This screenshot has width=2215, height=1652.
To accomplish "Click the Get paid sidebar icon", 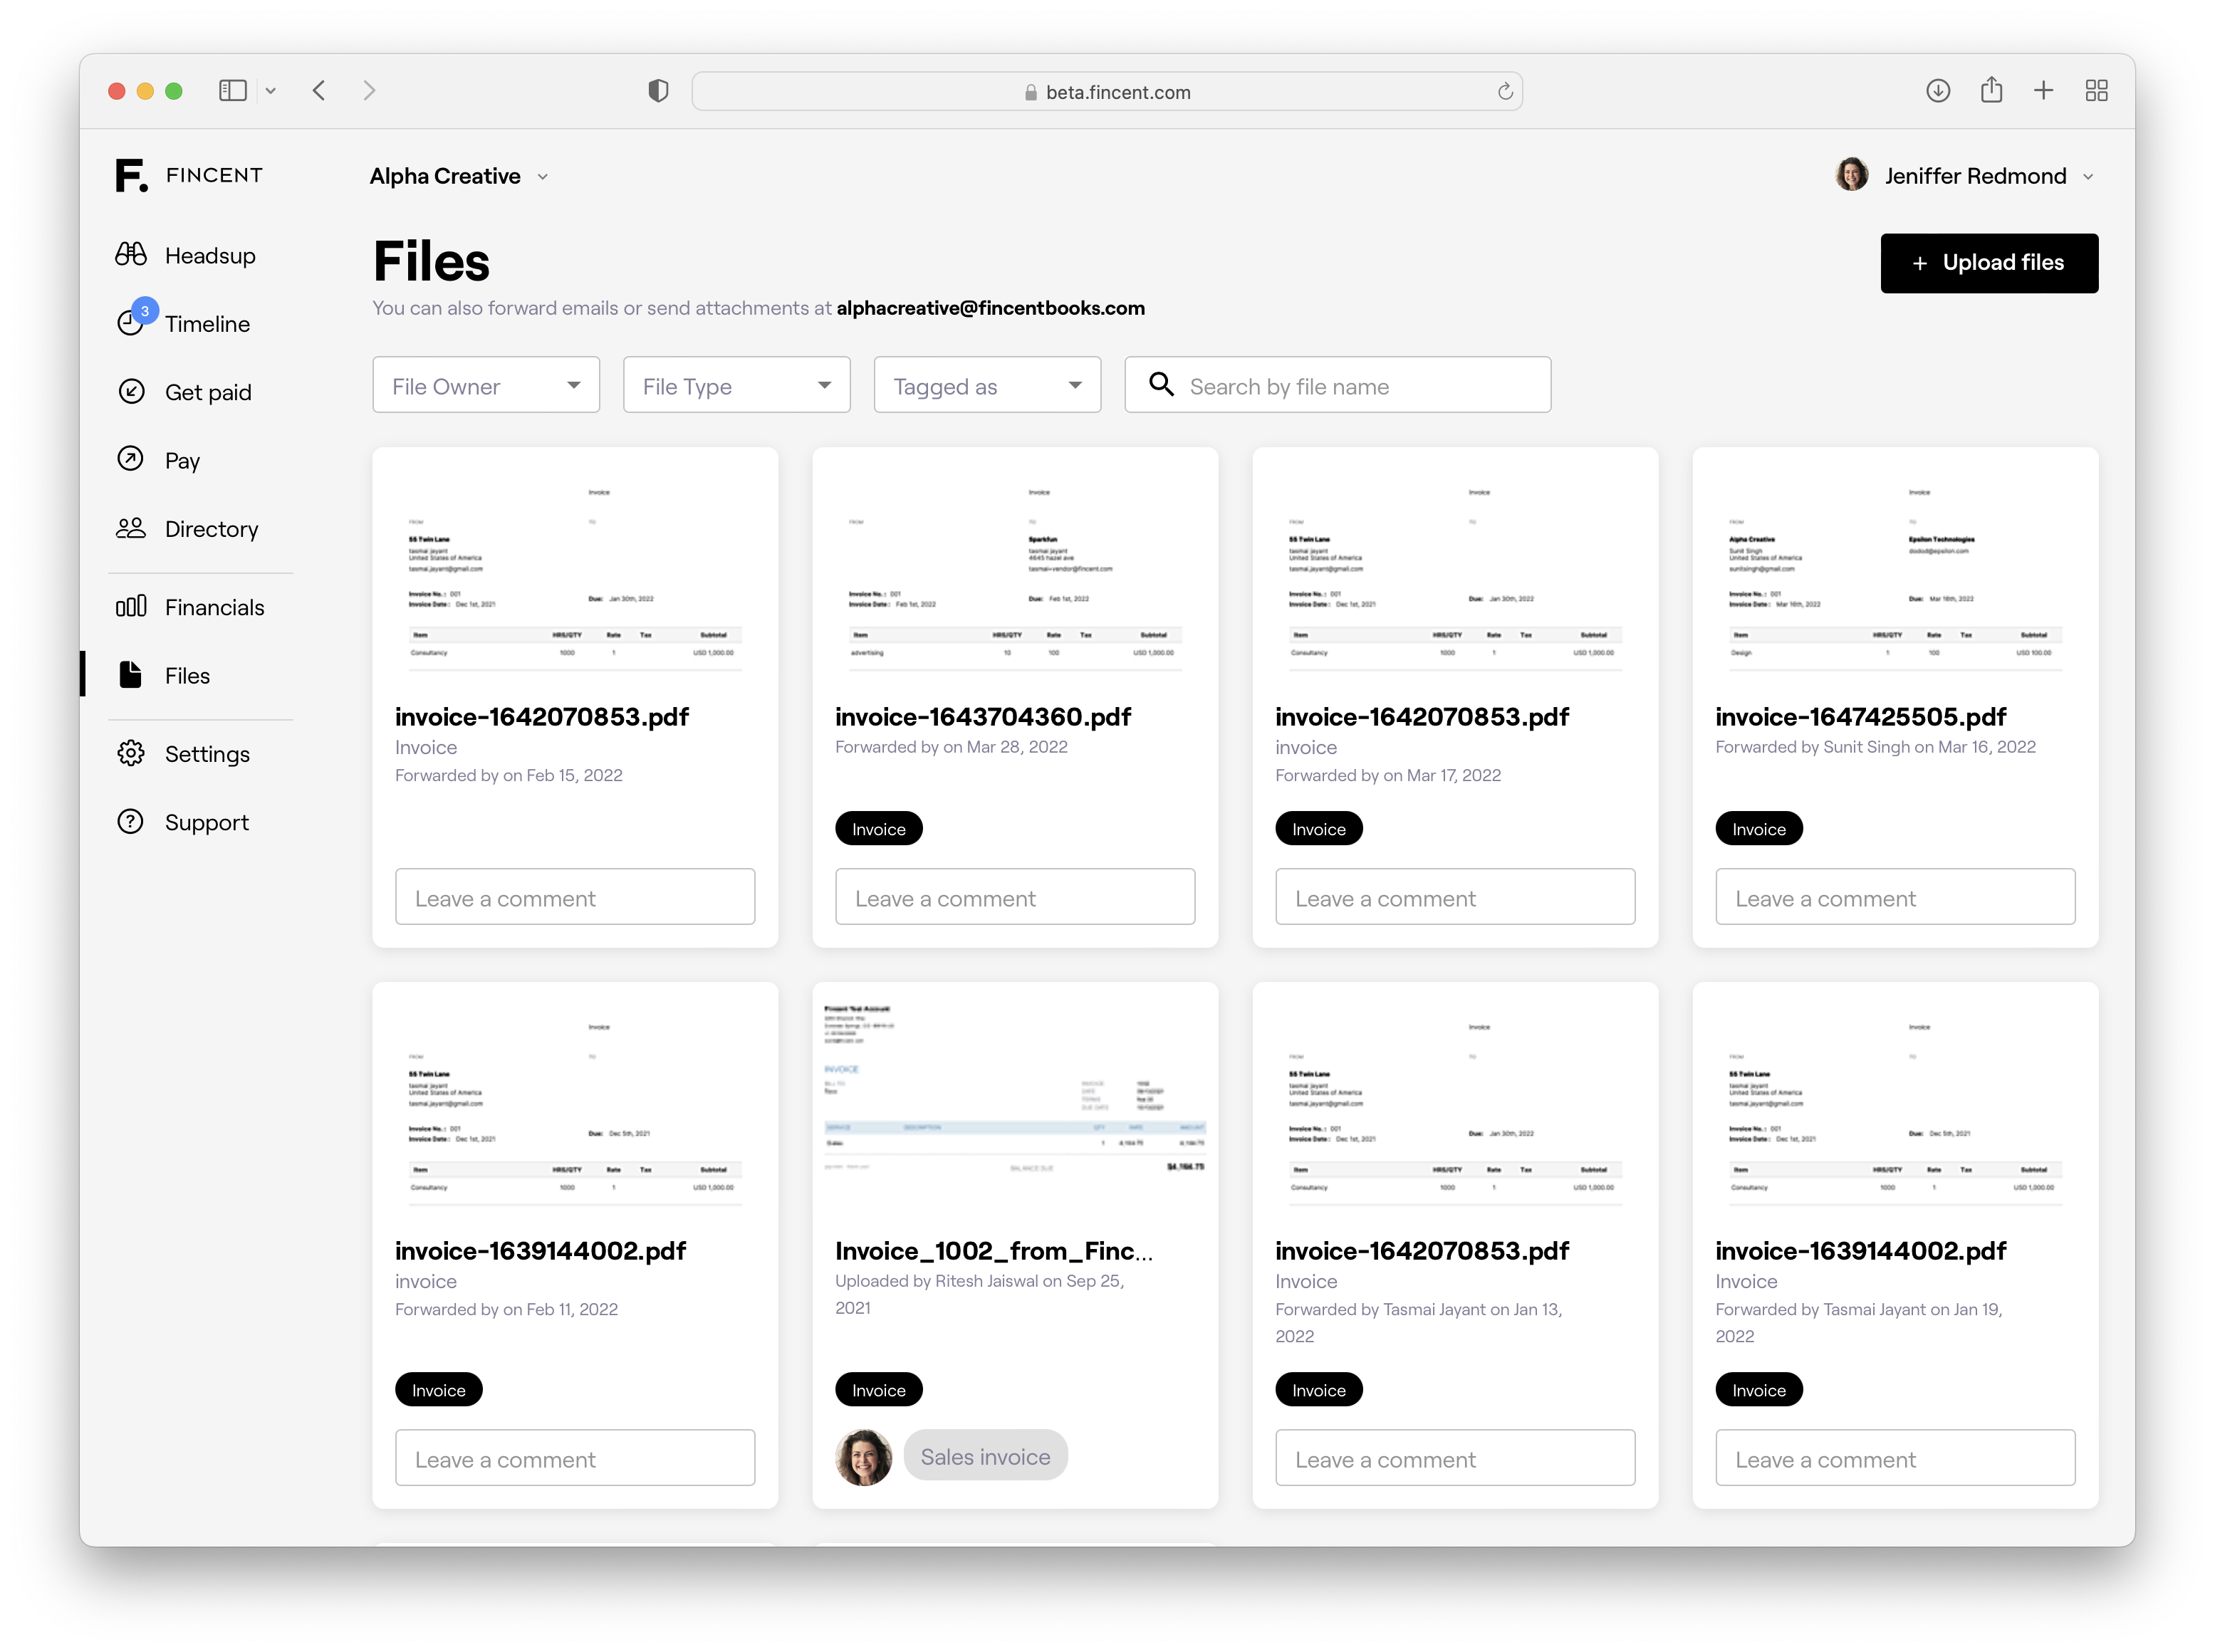I will [x=131, y=391].
